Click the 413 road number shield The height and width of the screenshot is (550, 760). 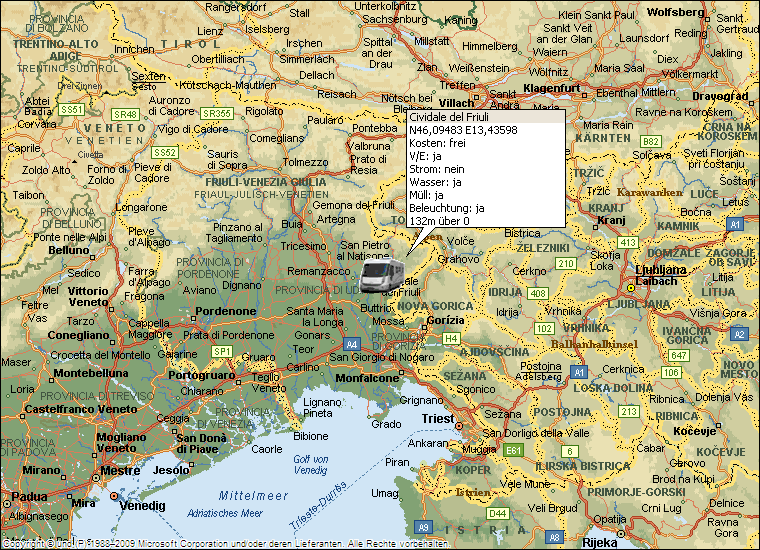coord(628,242)
